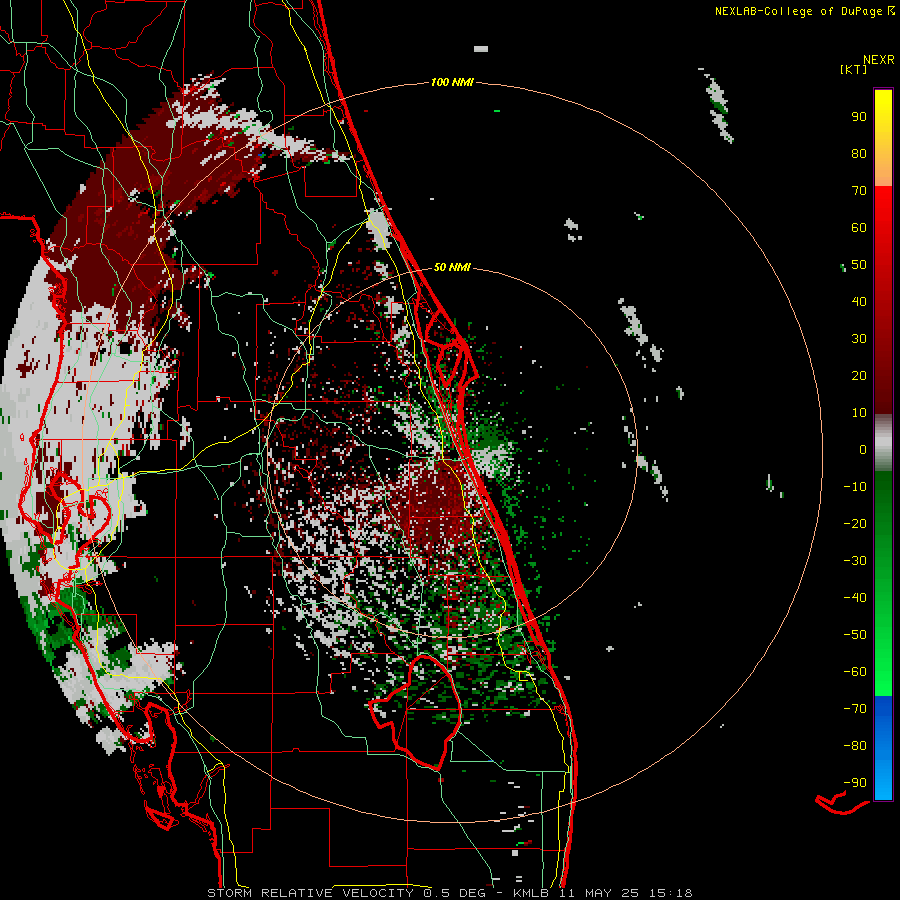Click the -30 knot scale label
The height and width of the screenshot is (900, 900).
click(855, 561)
